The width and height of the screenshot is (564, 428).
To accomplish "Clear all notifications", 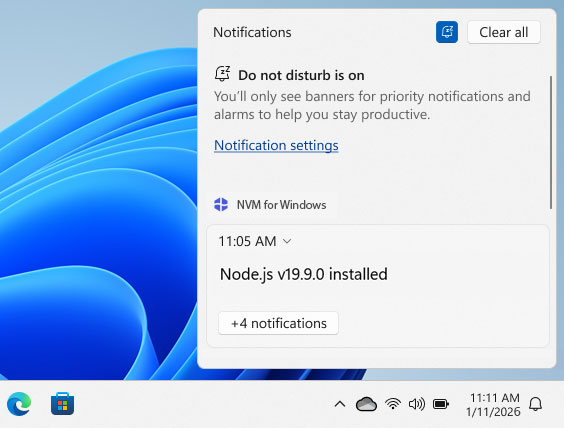I will [x=504, y=32].
